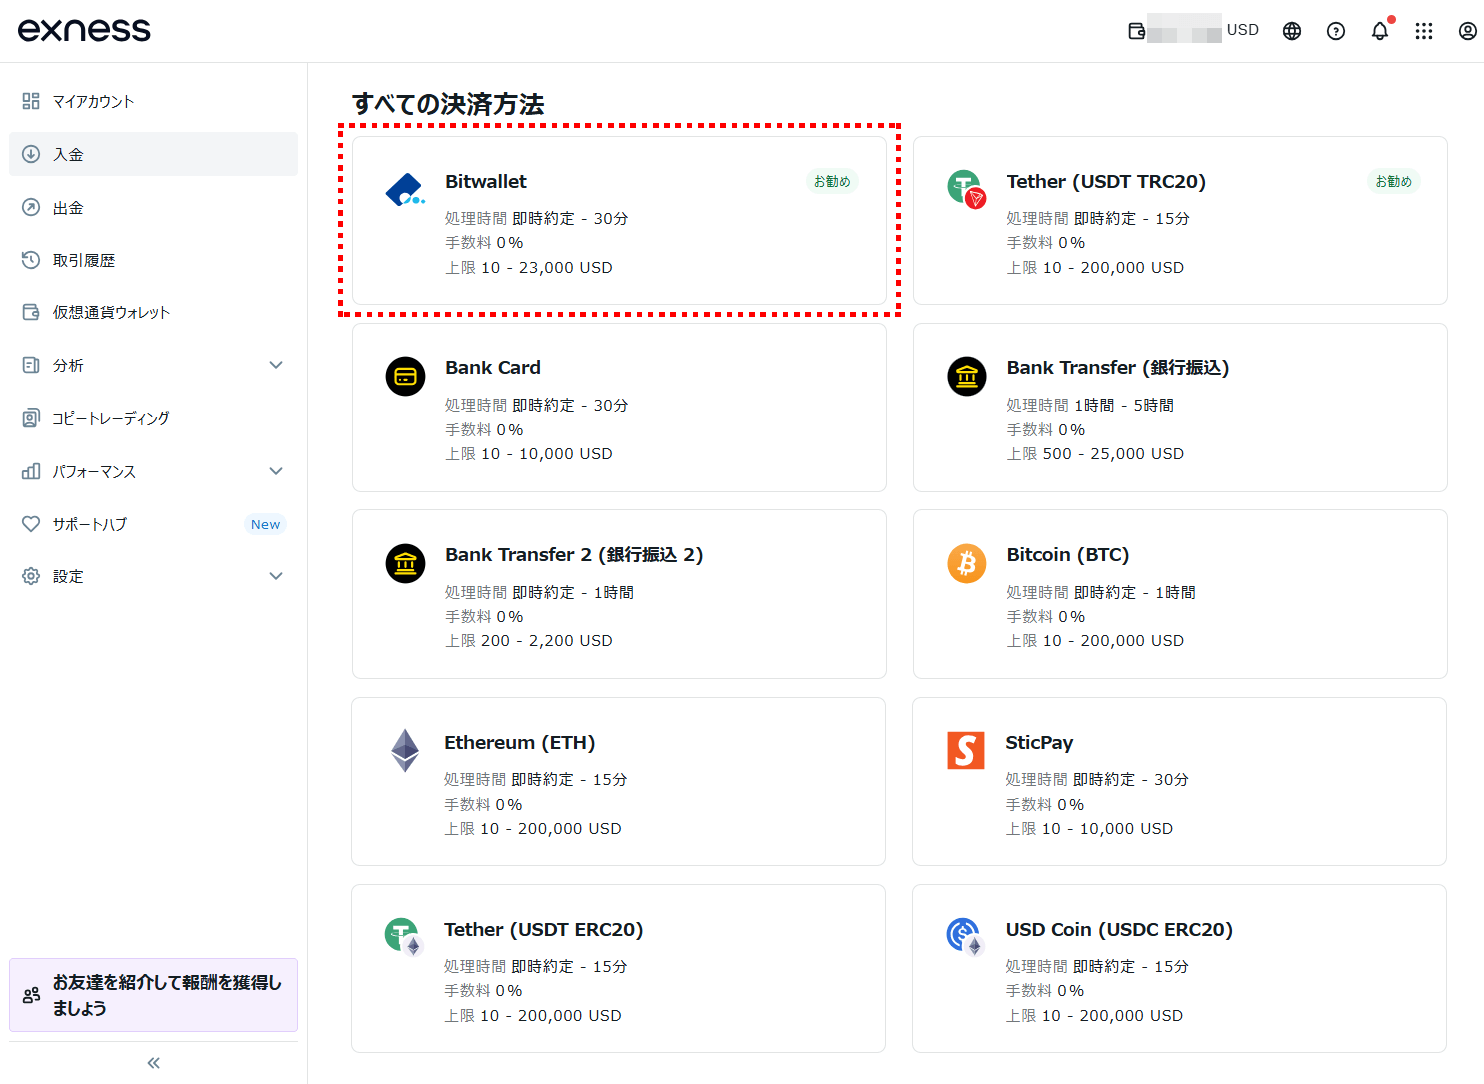Open the user profile icon
The height and width of the screenshot is (1084, 1484).
(1467, 31)
